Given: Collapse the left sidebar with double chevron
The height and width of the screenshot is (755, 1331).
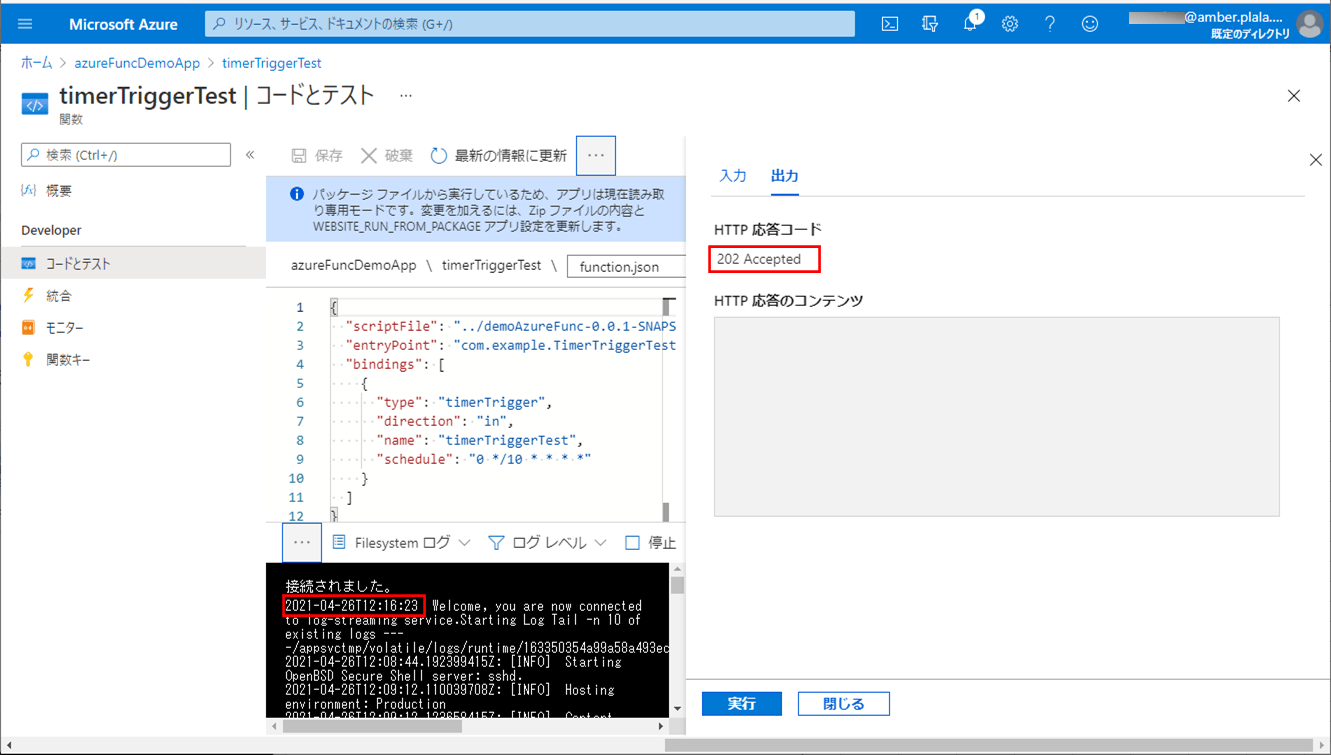Looking at the screenshot, I should pos(250,155).
